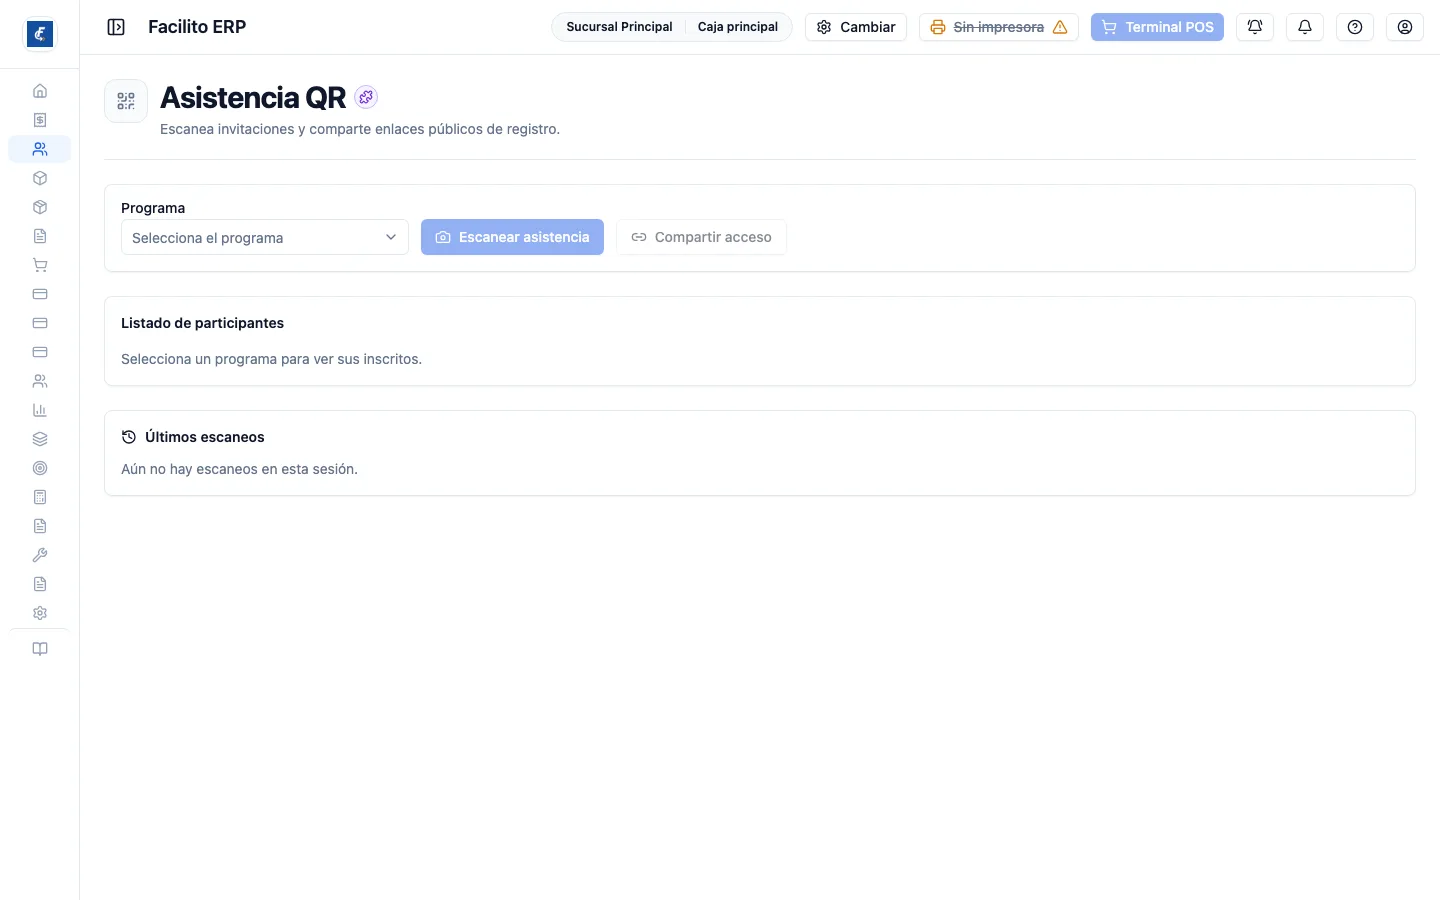Viewport: 1440px width, 900px height.
Task: Click the Cambiar branch button
Action: point(856,27)
